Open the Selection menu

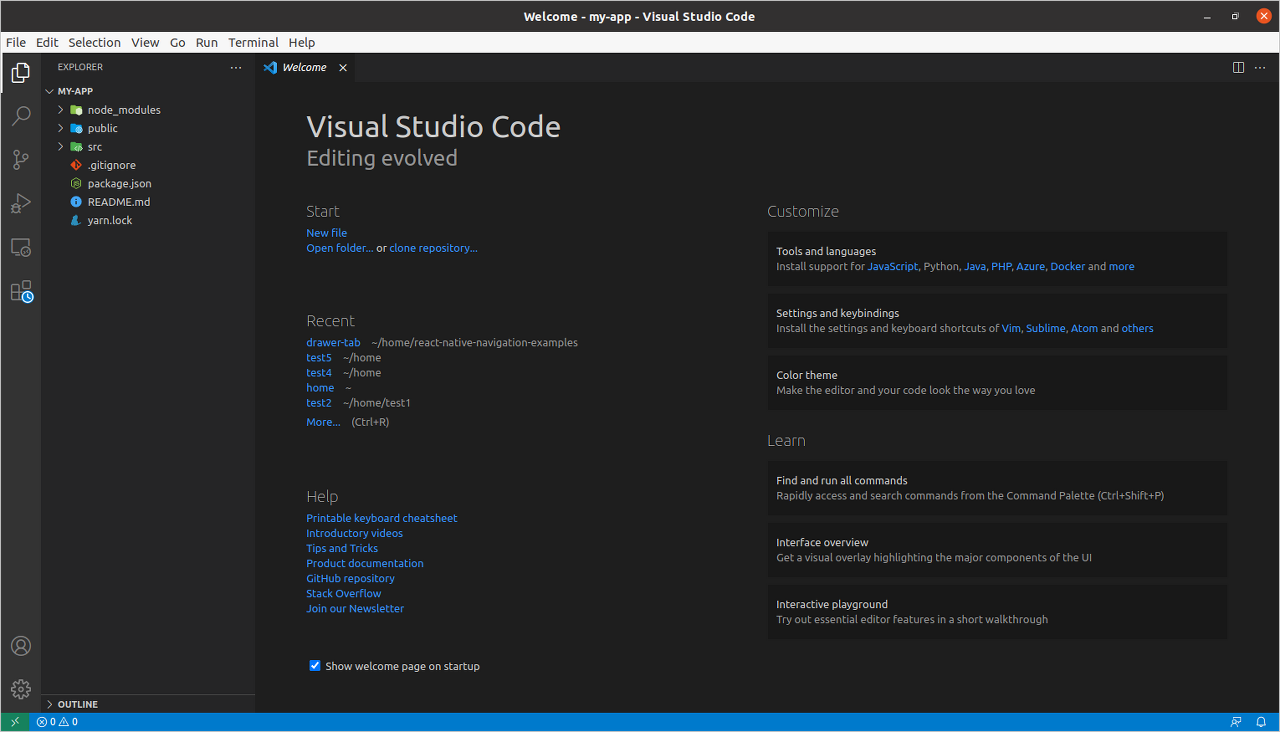(x=94, y=43)
